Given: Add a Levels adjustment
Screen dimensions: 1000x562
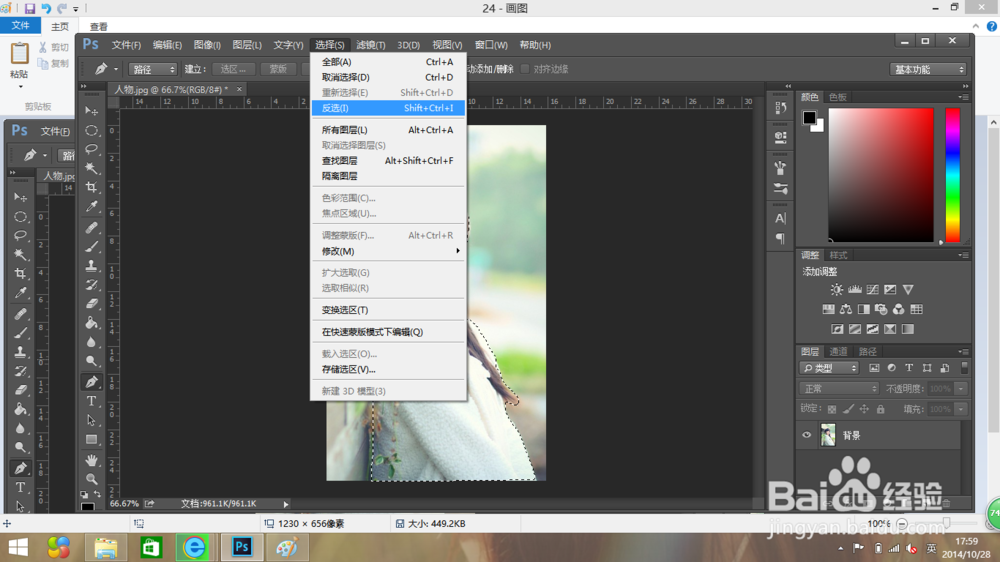Looking at the screenshot, I should pyautogui.click(x=855, y=290).
